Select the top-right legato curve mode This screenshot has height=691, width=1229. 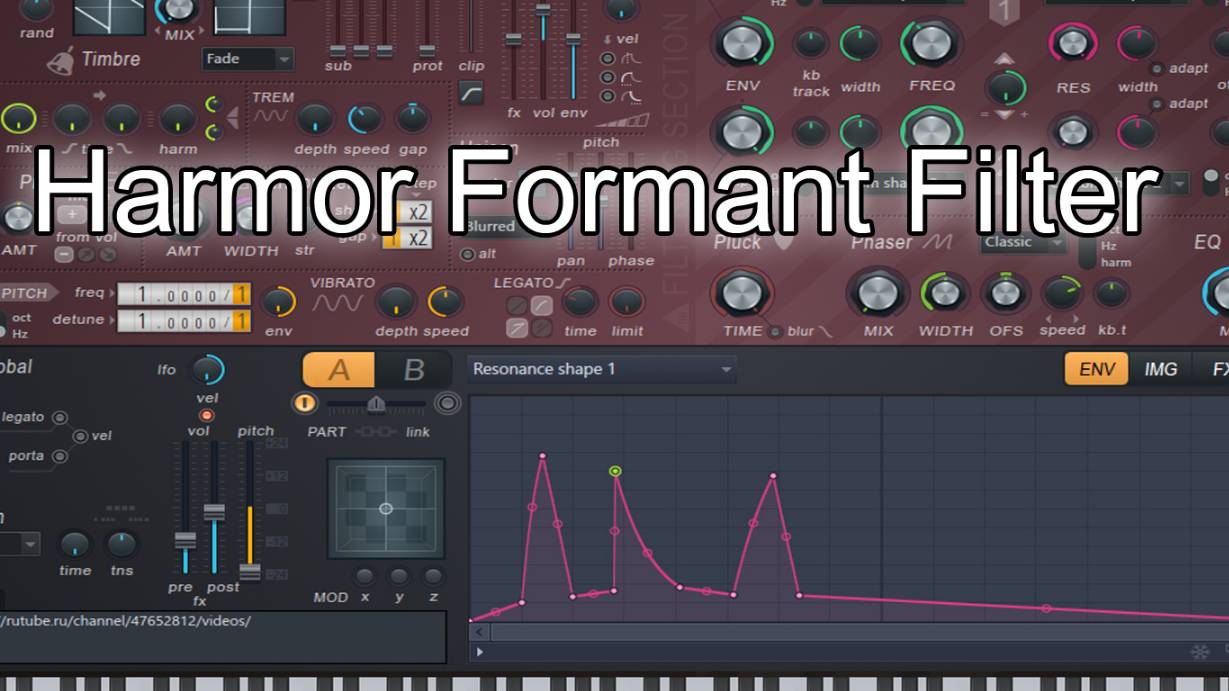(541, 306)
